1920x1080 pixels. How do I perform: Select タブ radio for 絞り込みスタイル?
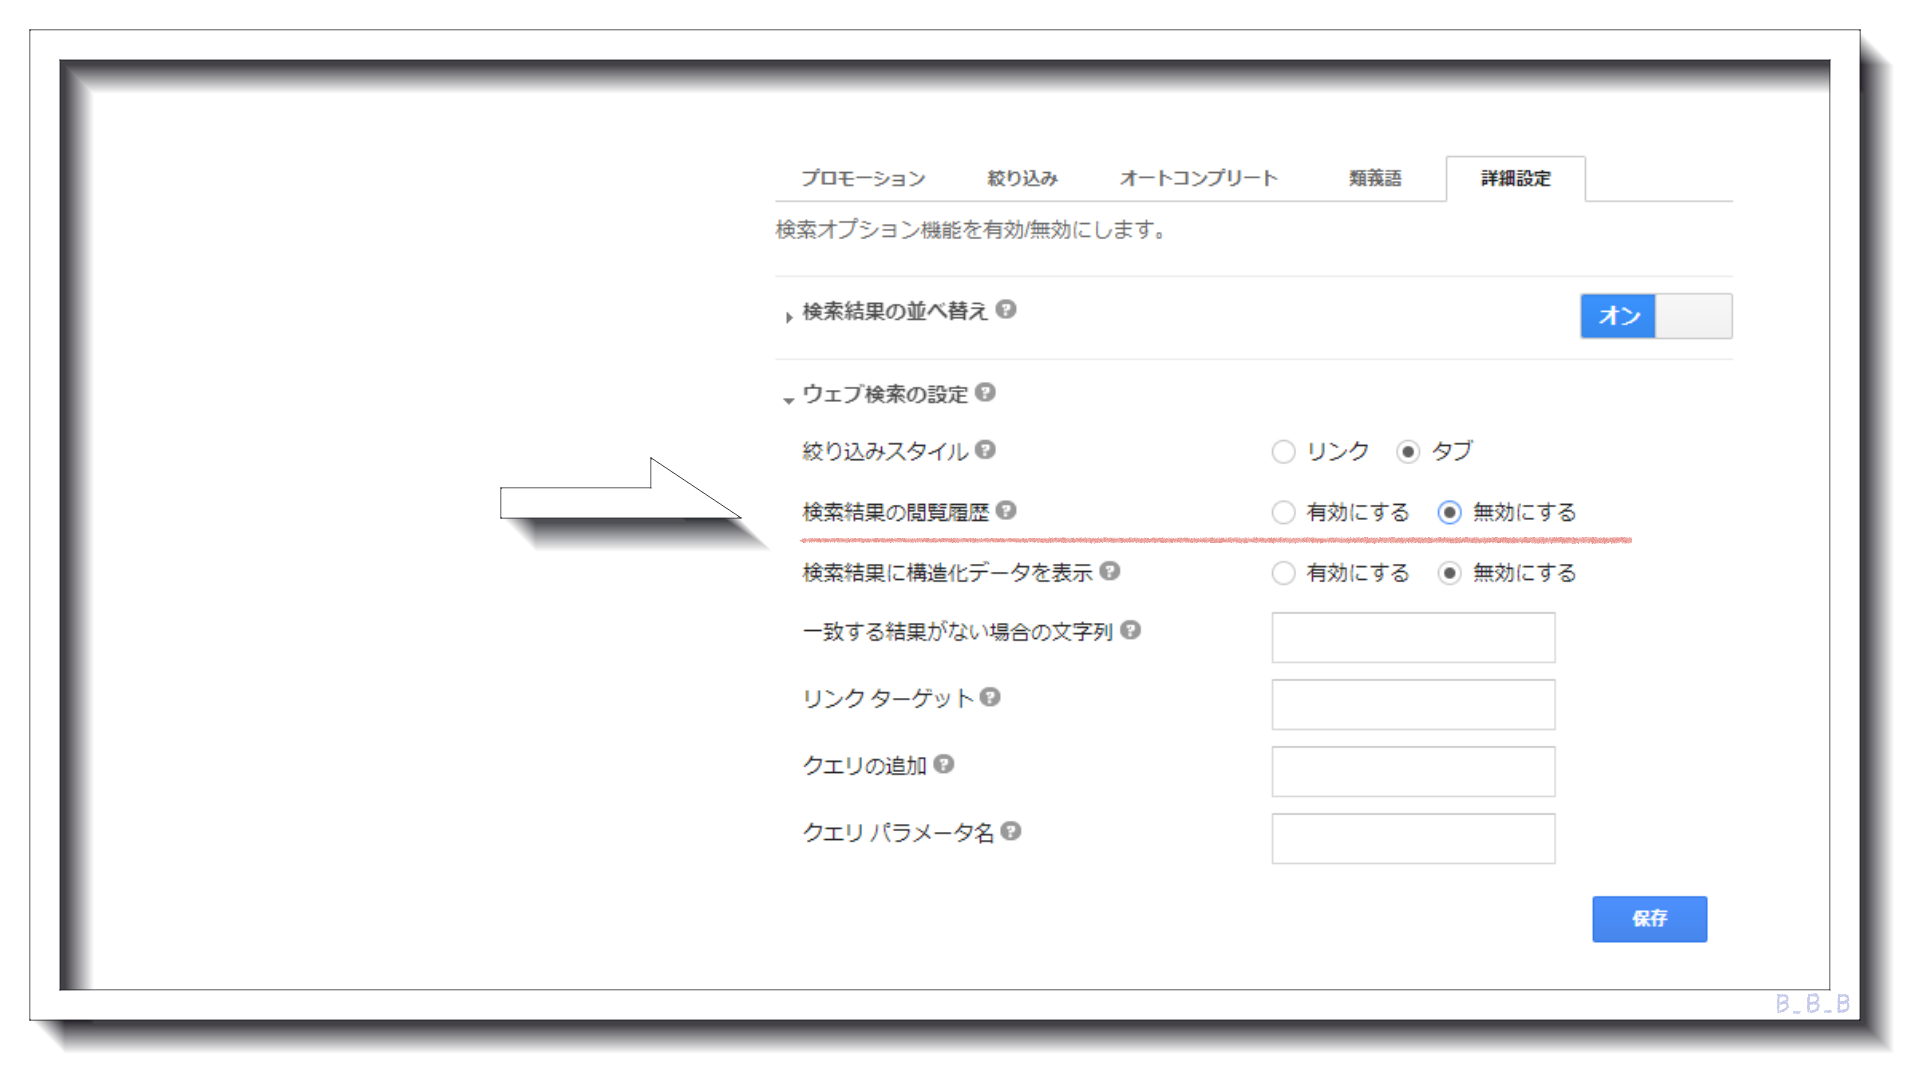pyautogui.click(x=1408, y=452)
